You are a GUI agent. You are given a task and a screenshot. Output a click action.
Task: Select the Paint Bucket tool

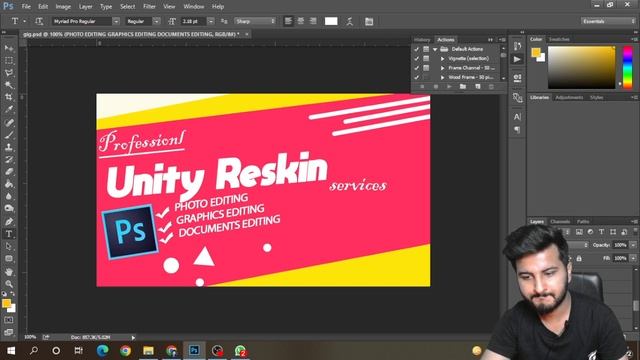click(9, 184)
